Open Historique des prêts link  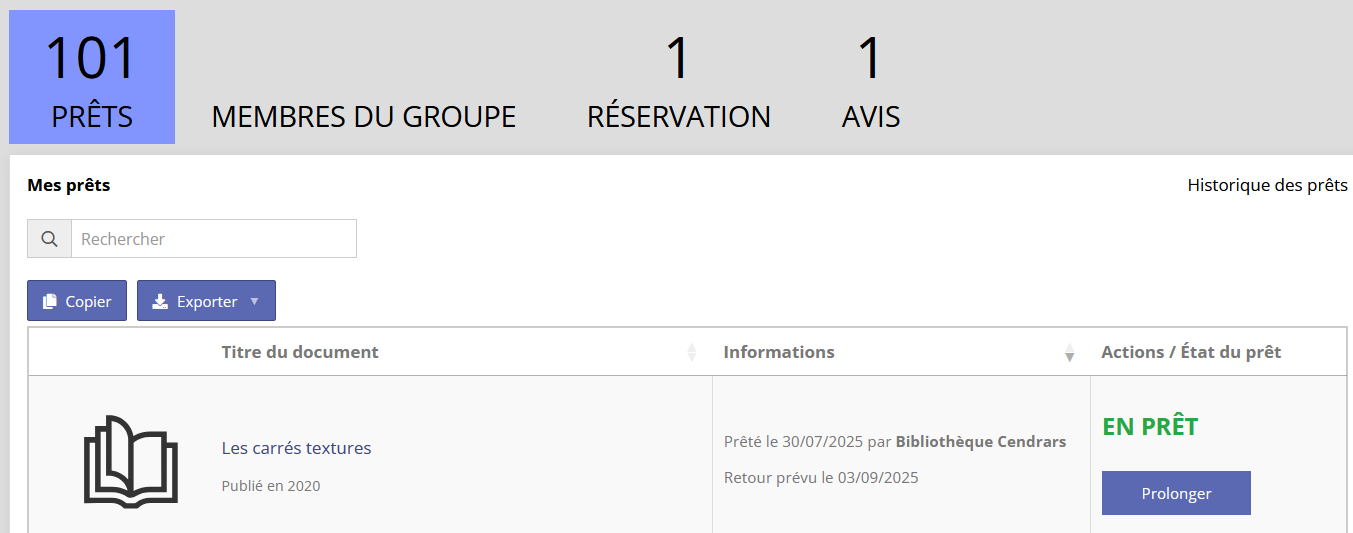(x=1267, y=185)
